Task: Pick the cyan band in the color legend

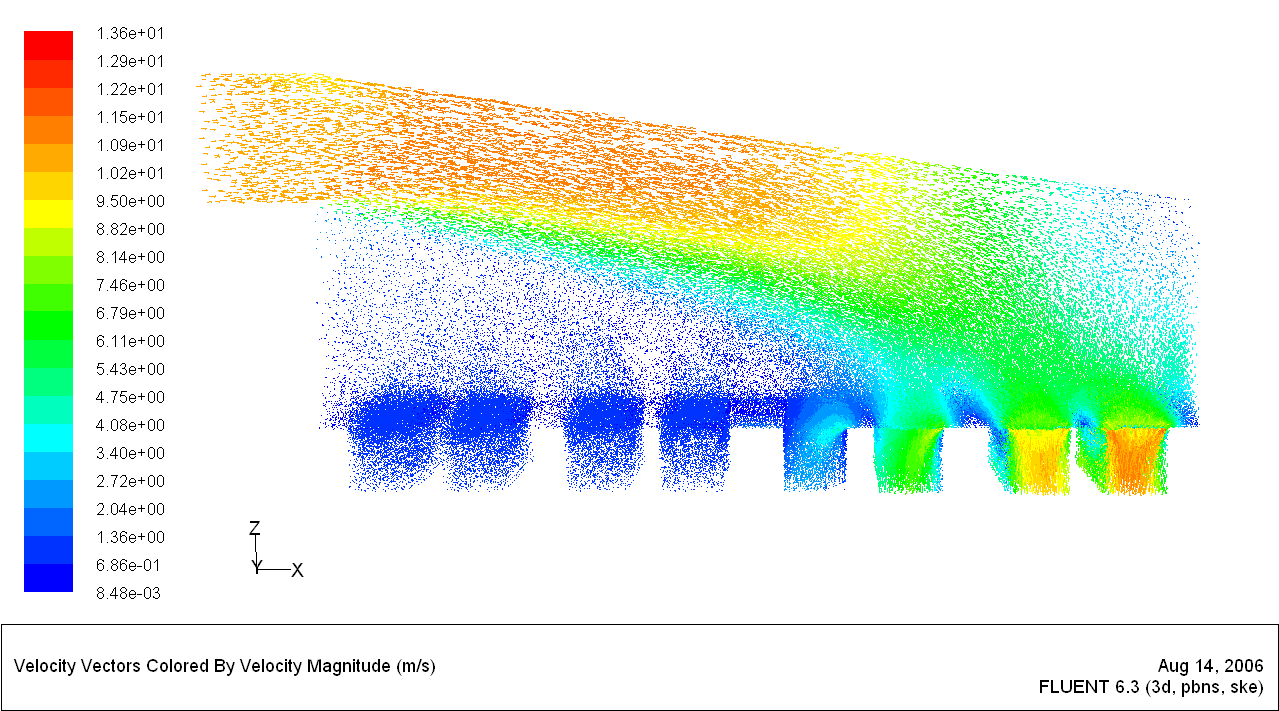Action: click(x=48, y=437)
